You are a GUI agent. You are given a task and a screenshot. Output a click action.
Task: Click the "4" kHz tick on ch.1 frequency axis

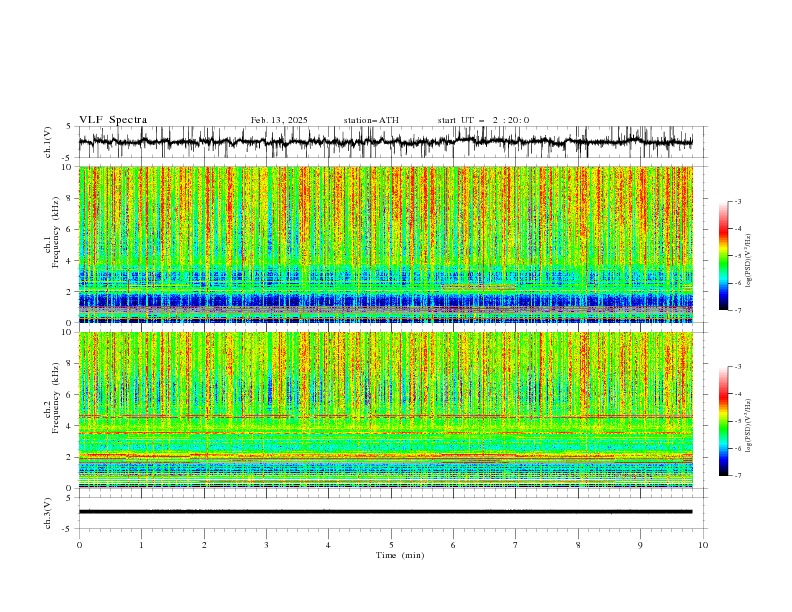pos(70,261)
